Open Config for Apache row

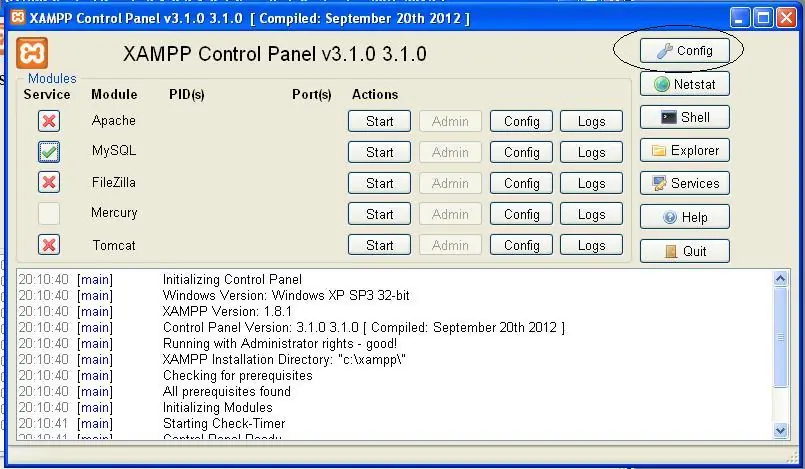tap(521, 121)
